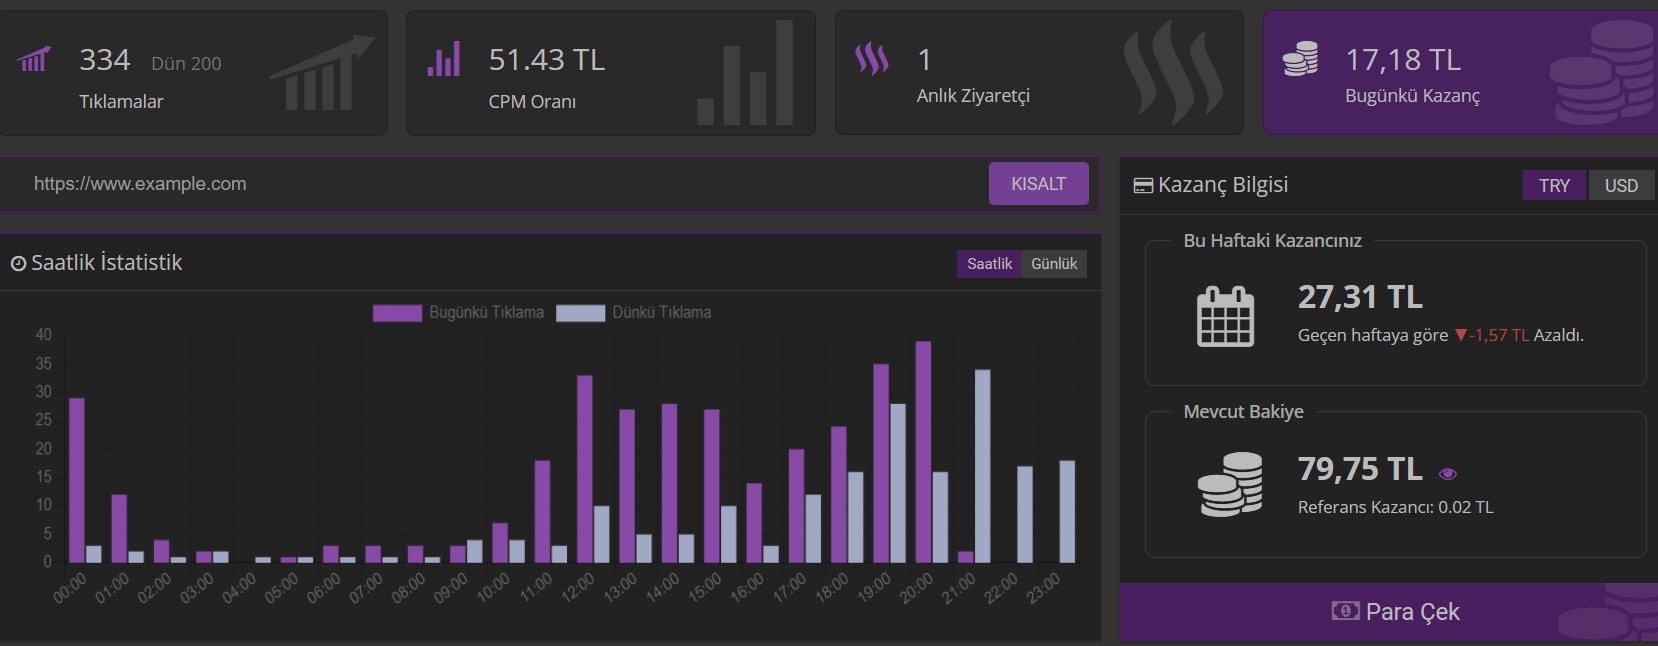
Task: Select the Günlük statistics tab
Action: coord(1054,264)
